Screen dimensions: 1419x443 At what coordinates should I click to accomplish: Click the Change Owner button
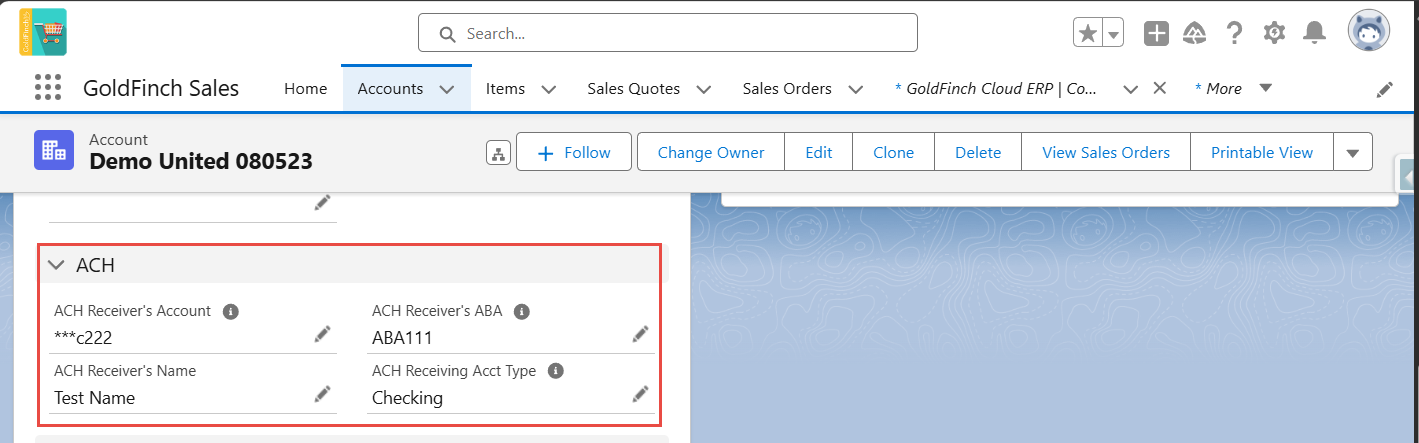point(711,152)
